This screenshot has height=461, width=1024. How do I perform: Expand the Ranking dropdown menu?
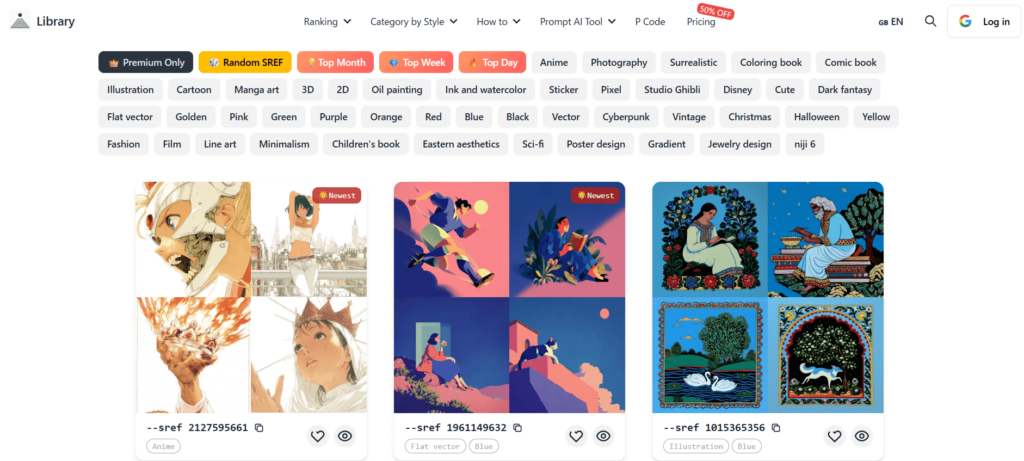point(327,22)
